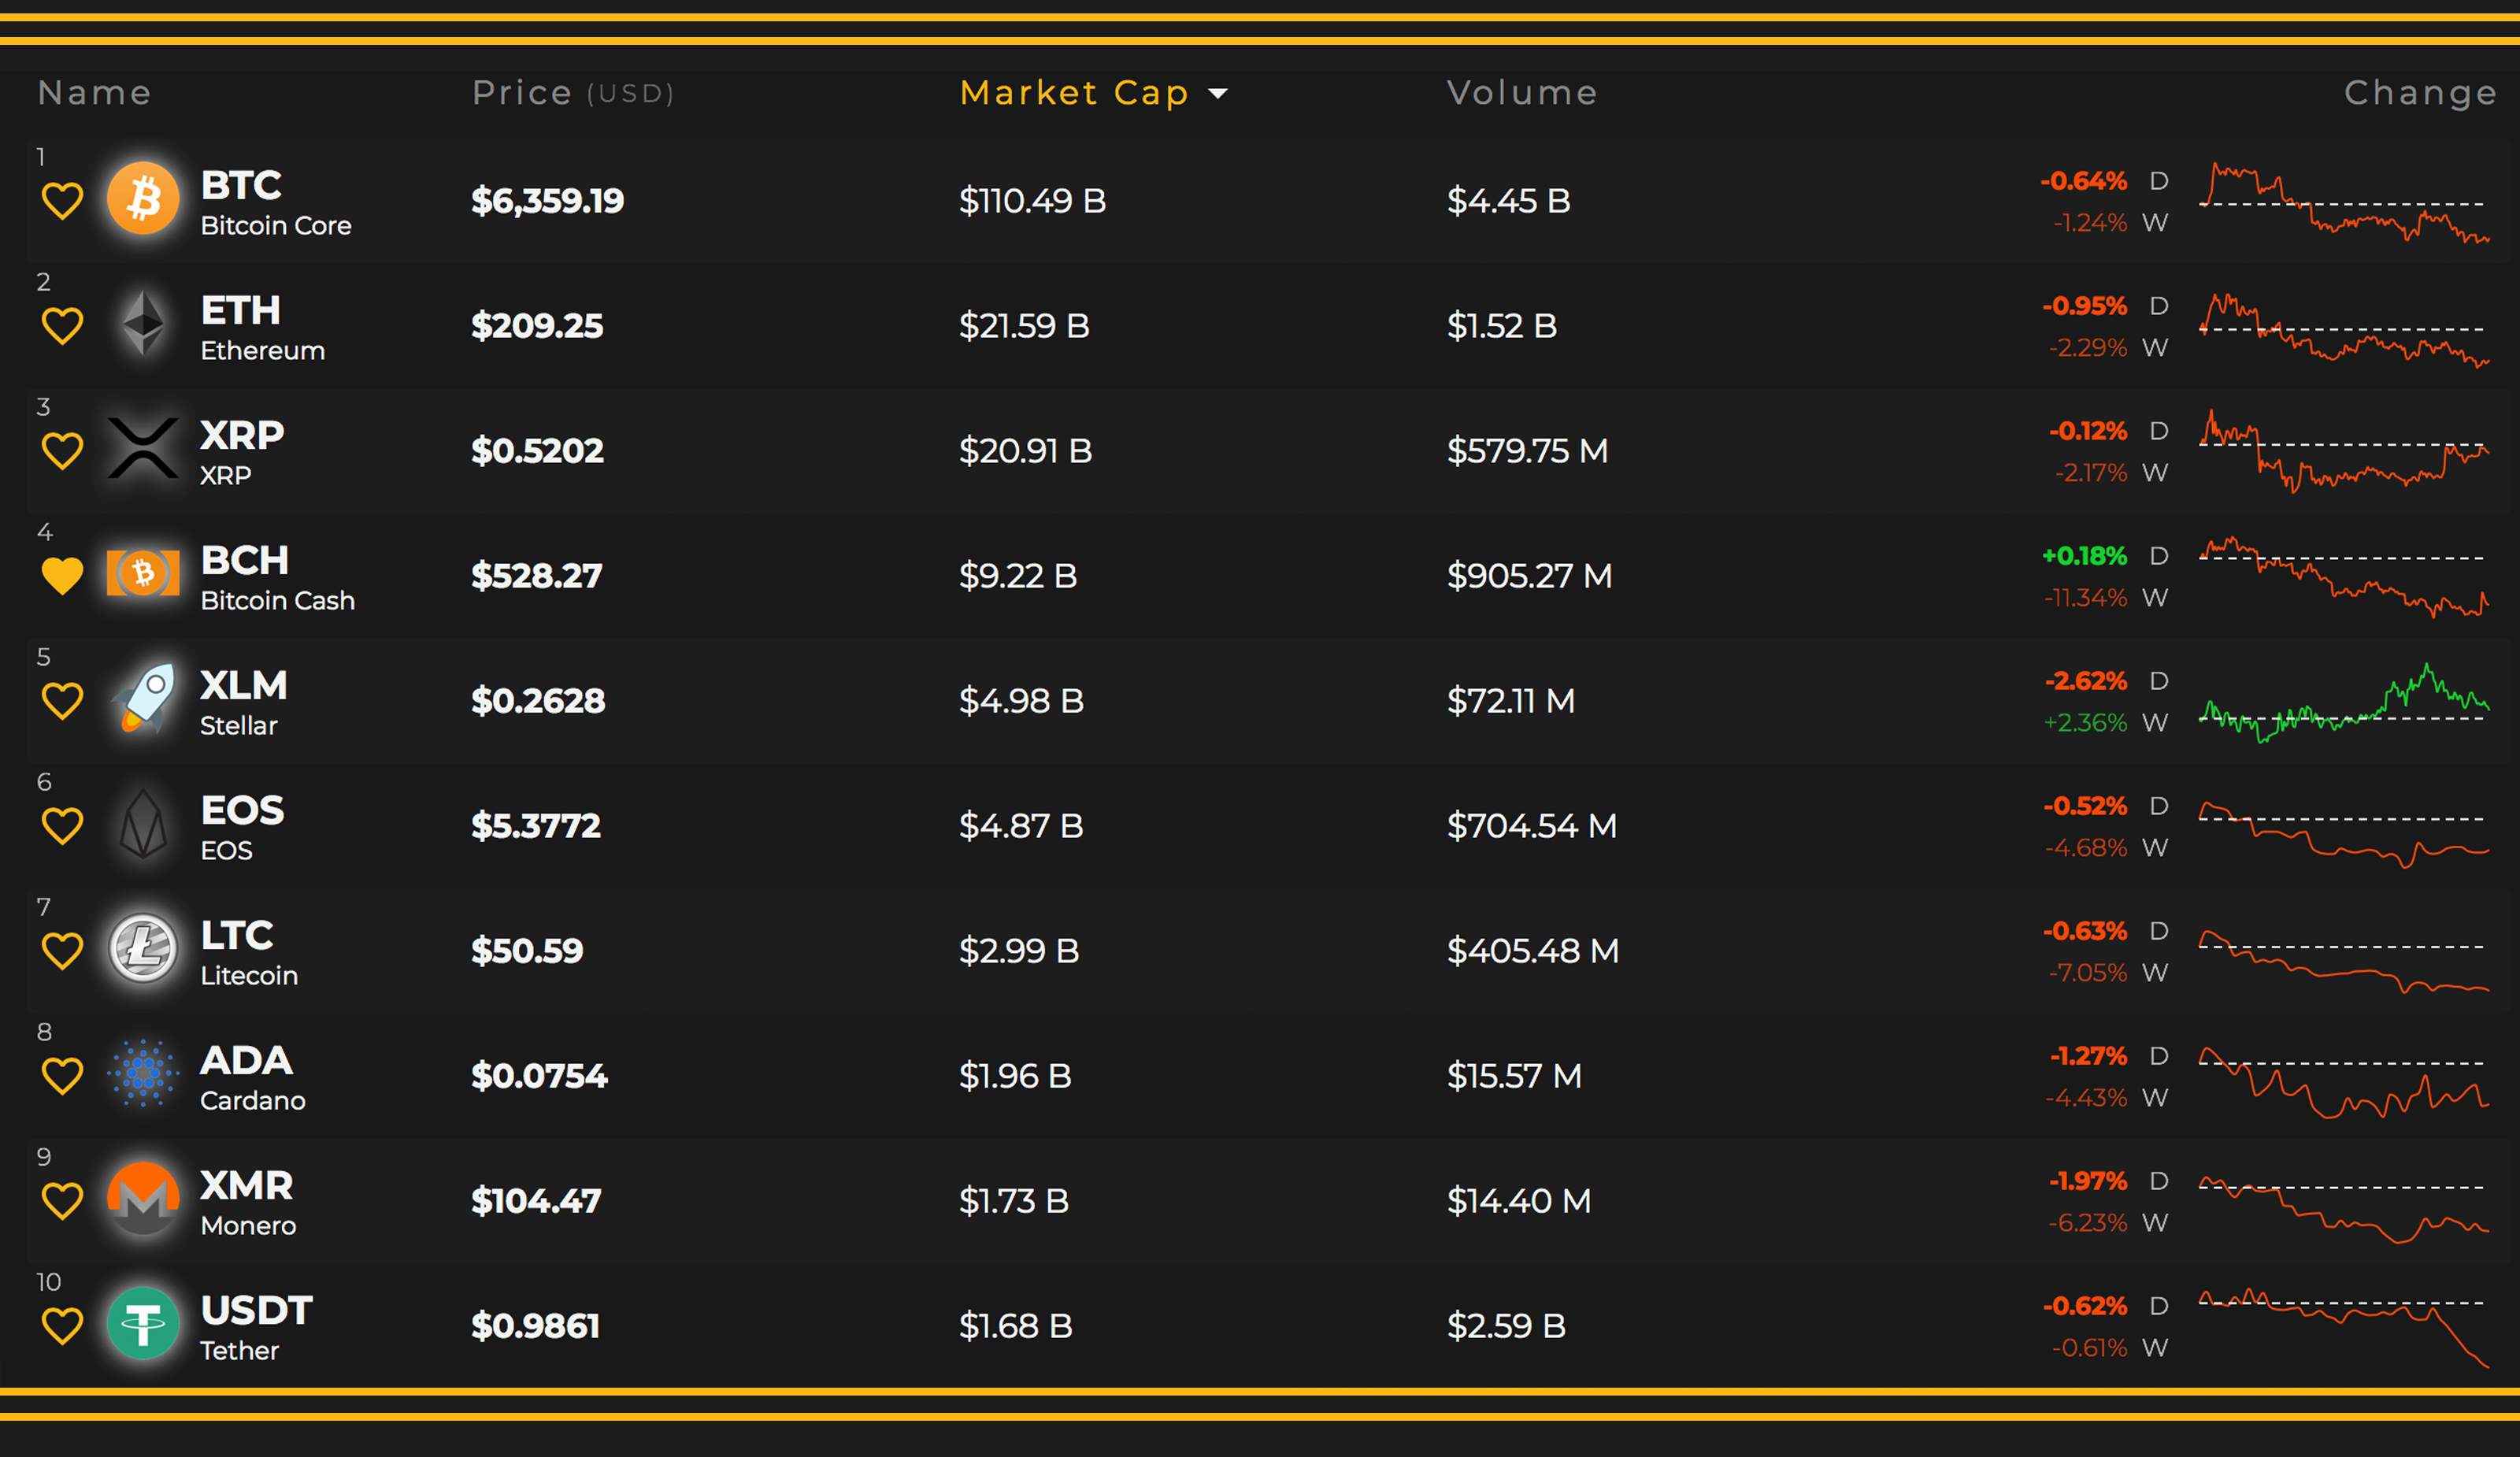Click the Cardano dotted logo
Screen dimensions: 2520x1457
click(x=143, y=1074)
